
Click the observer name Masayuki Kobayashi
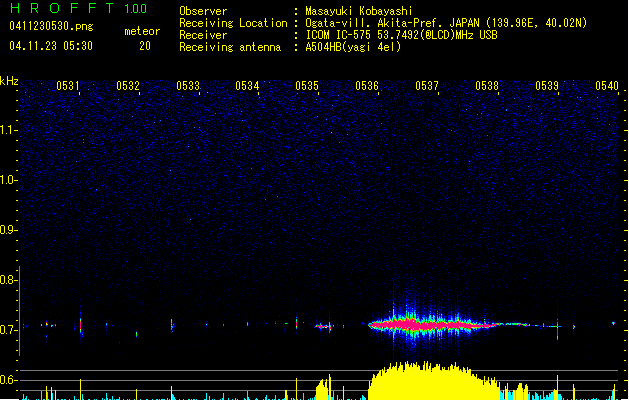click(x=359, y=11)
